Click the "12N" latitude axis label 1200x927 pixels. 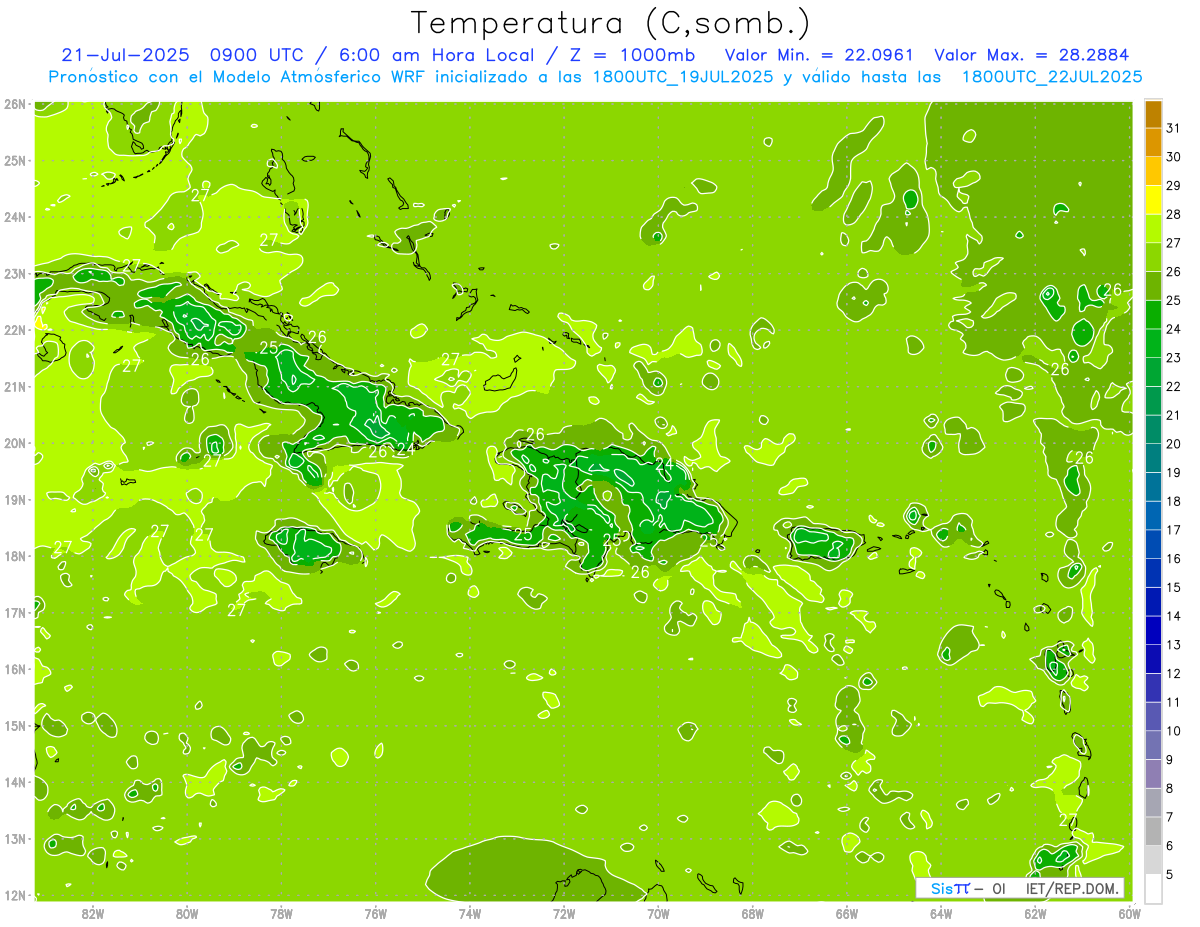coord(15,895)
